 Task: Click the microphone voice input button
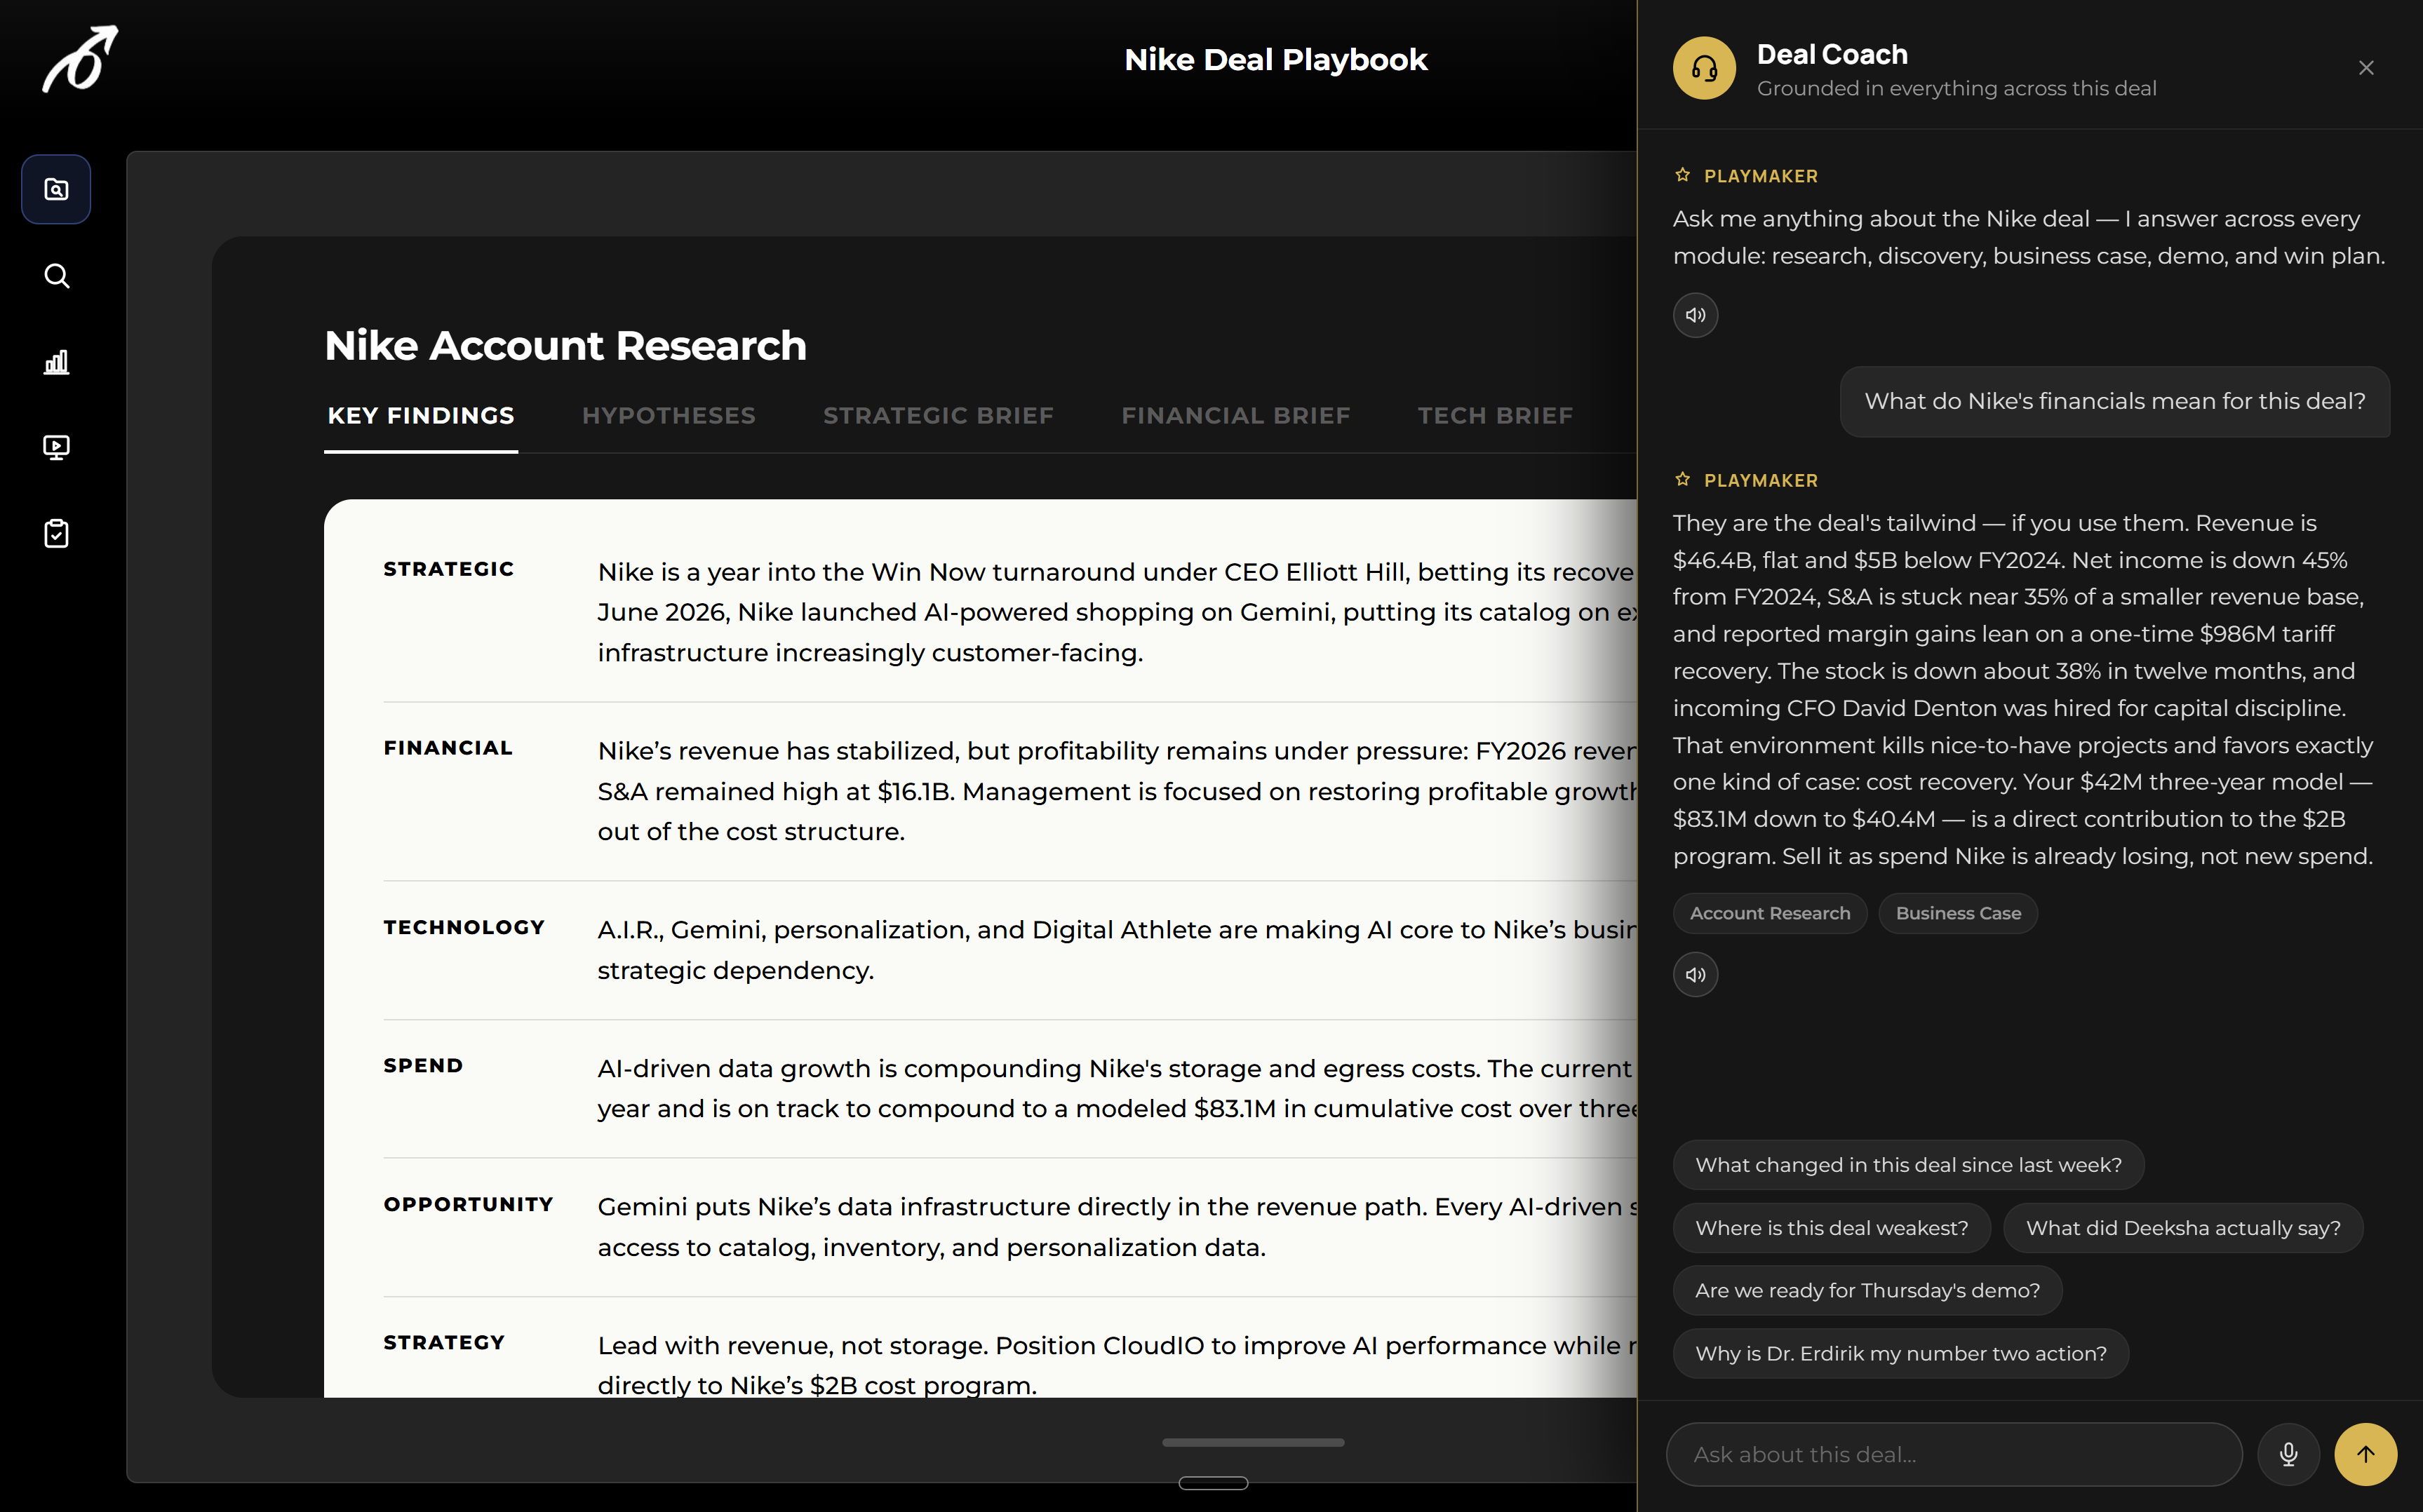pos(2288,1454)
